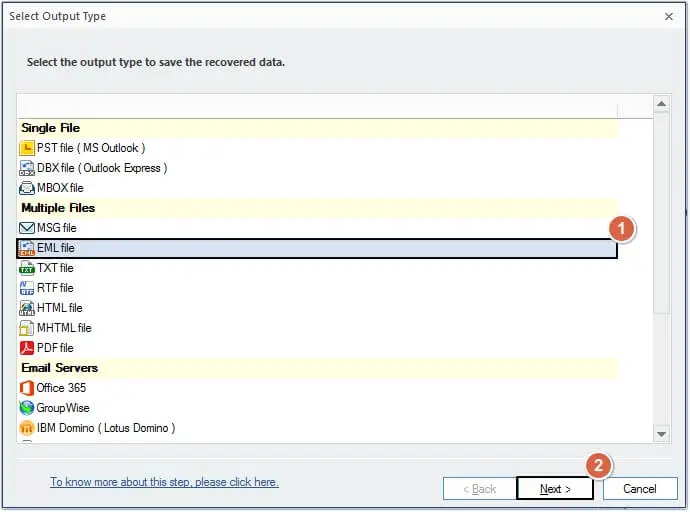Click the PDF file red icon
This screenshot has height=512, width=690.
point(27,348)
